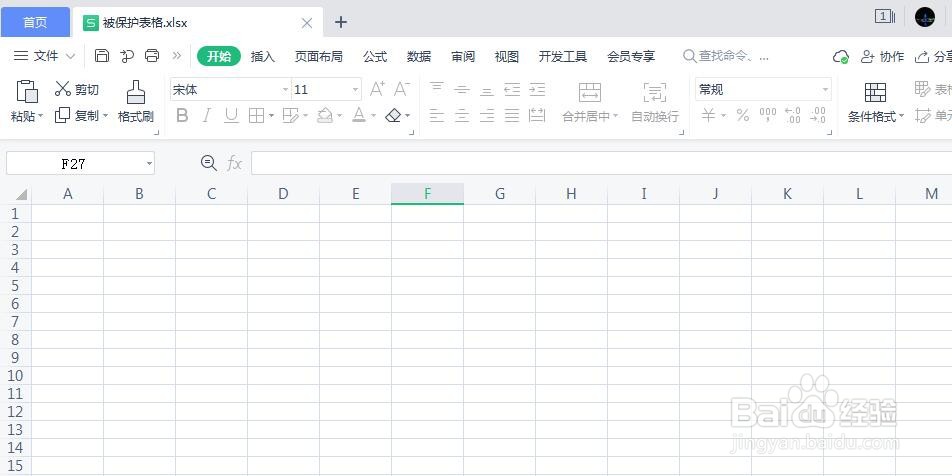Open the Developer Tools tab
This screenshot has height=476, width=952.
[x=563, y=56]
